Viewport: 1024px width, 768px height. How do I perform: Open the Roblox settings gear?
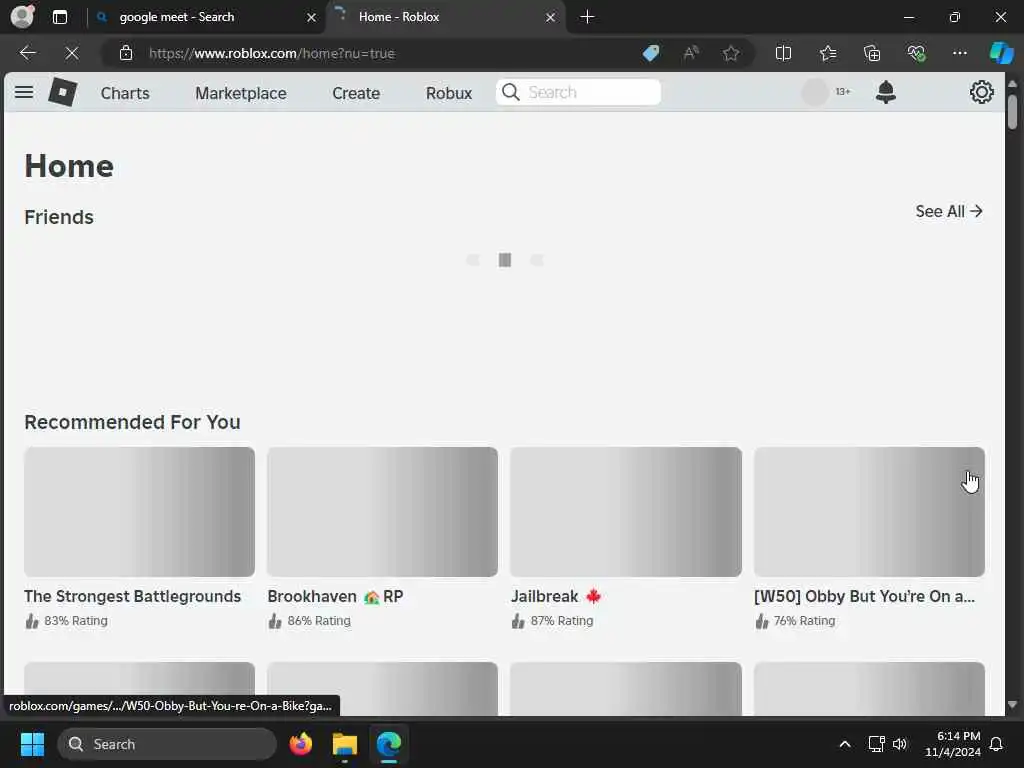click(x=982, y=92)
